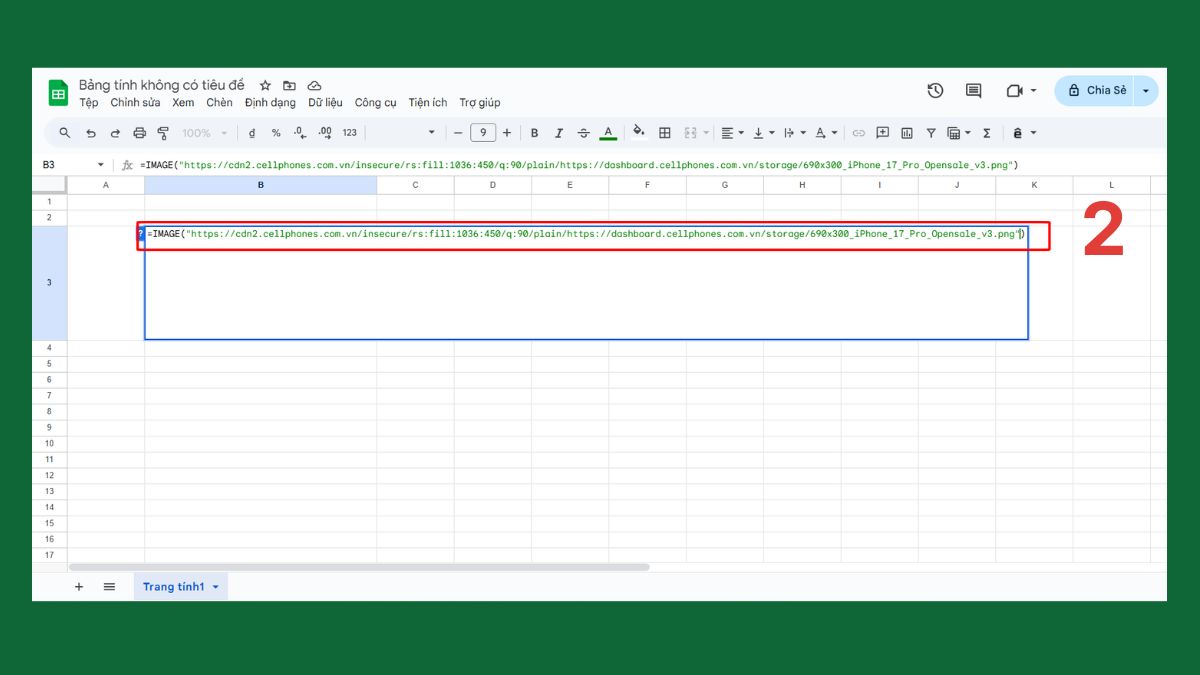1200x675 pixels.
Task: Toggle italic formatting
Action: point(557,132)
